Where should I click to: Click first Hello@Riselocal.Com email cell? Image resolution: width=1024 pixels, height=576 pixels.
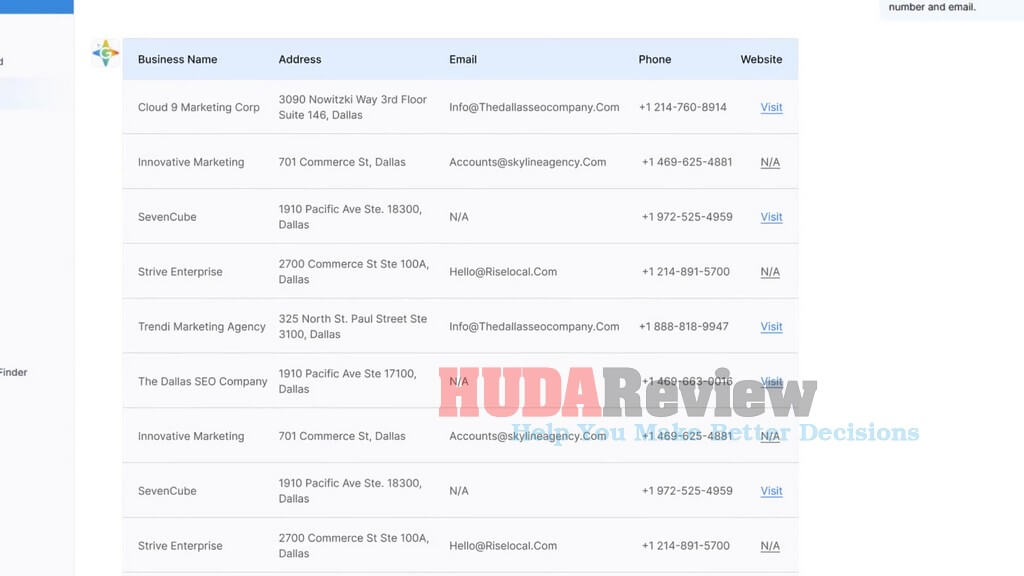503,272
